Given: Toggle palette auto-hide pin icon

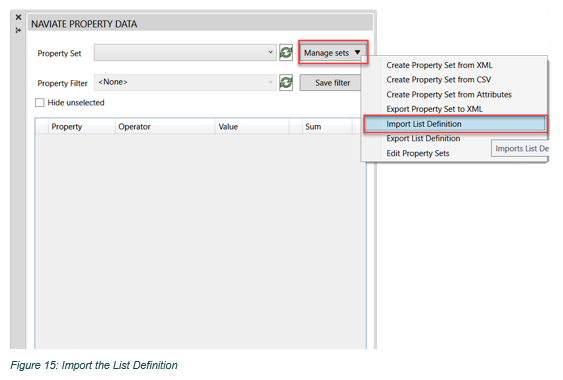Looking at the screenshot, I should tap(18, 31).
